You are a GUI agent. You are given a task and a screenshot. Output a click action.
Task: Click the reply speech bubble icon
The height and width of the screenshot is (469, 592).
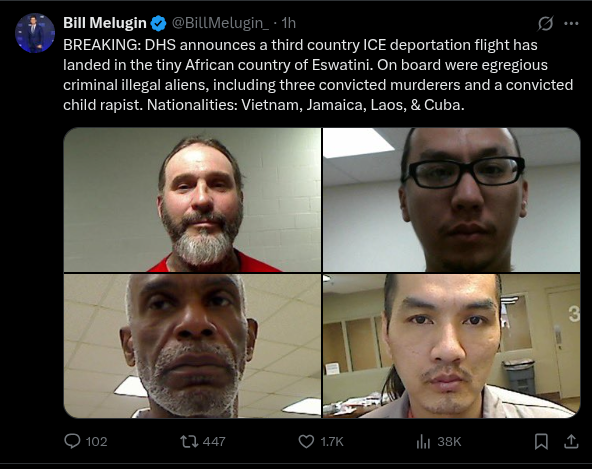[72, 441]
